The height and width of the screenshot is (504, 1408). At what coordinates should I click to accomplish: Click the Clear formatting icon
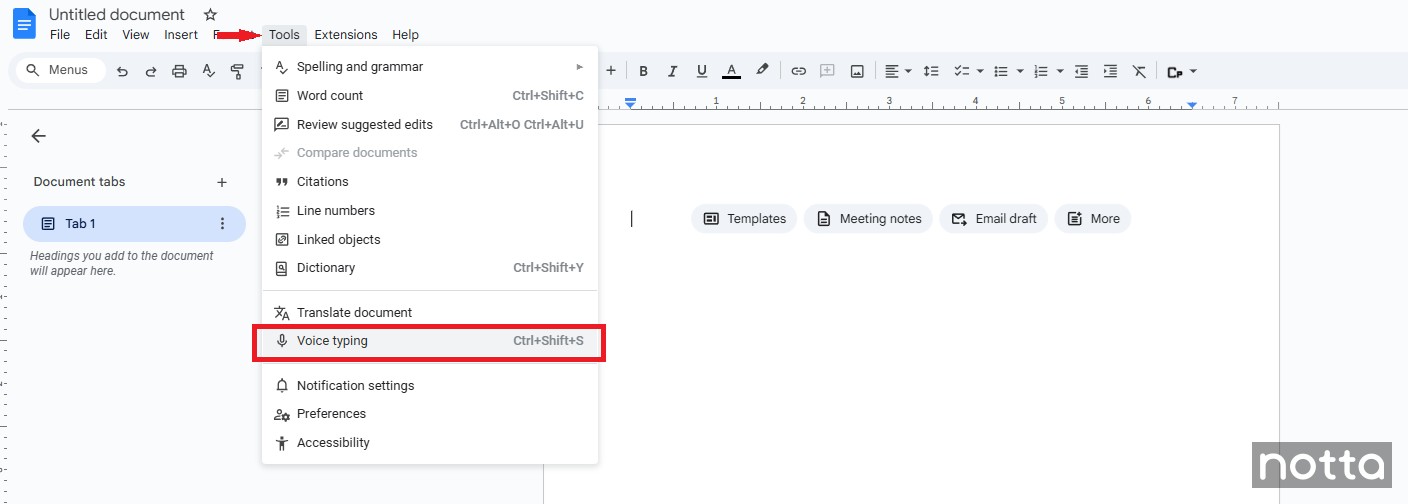[1139, 71]
